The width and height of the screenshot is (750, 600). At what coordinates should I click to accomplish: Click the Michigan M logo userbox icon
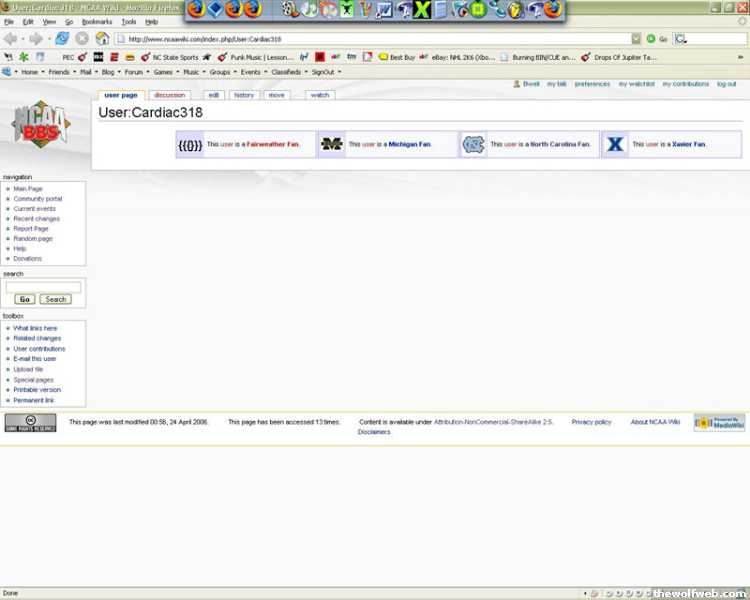[331, 144]
